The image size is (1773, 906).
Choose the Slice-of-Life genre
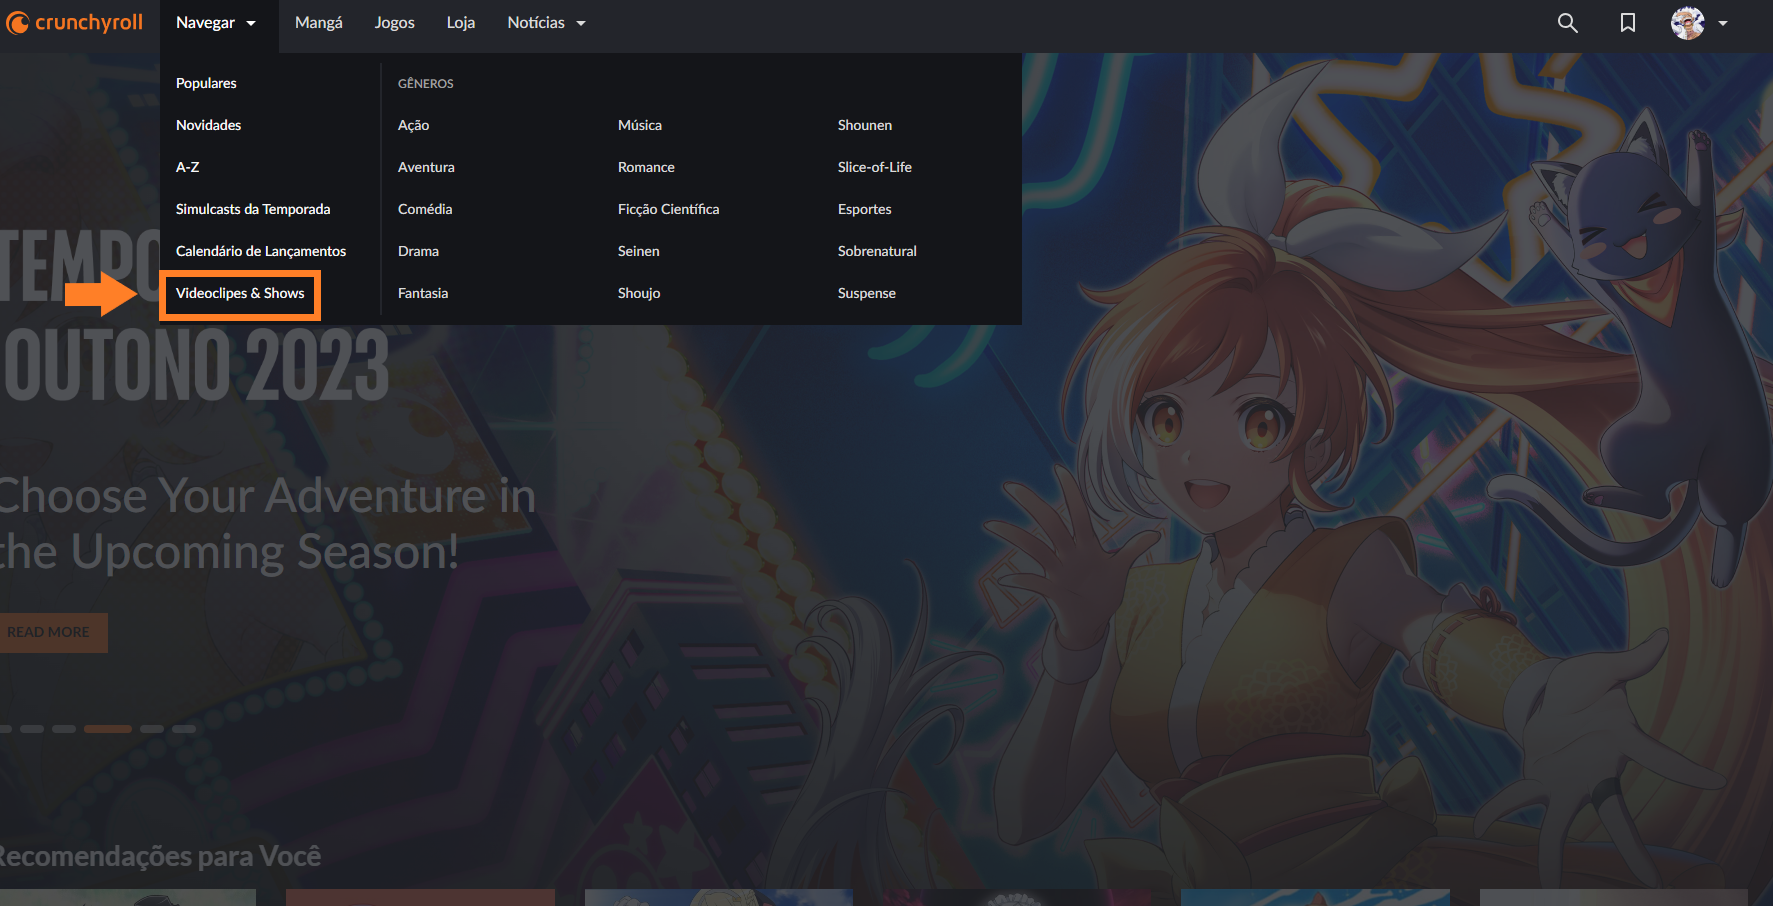pyautogui.click(x=875, y=167)
